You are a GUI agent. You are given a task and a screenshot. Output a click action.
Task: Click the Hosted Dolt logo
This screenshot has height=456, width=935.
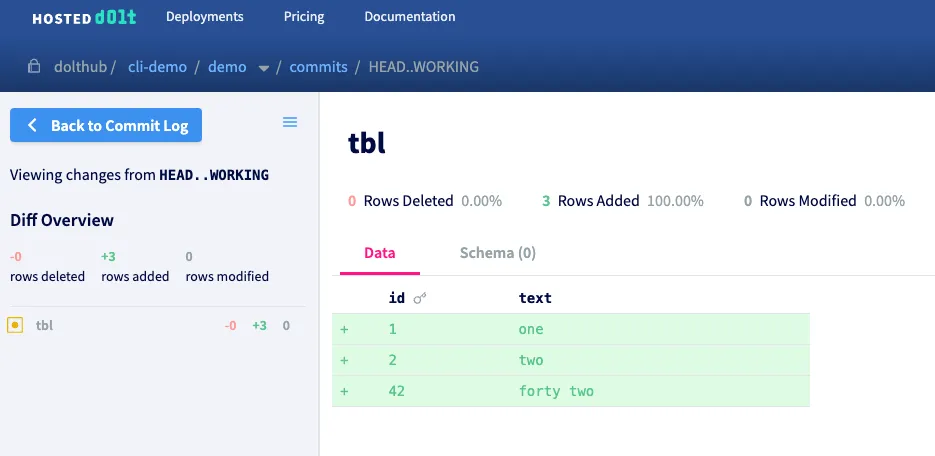[83, 17]
